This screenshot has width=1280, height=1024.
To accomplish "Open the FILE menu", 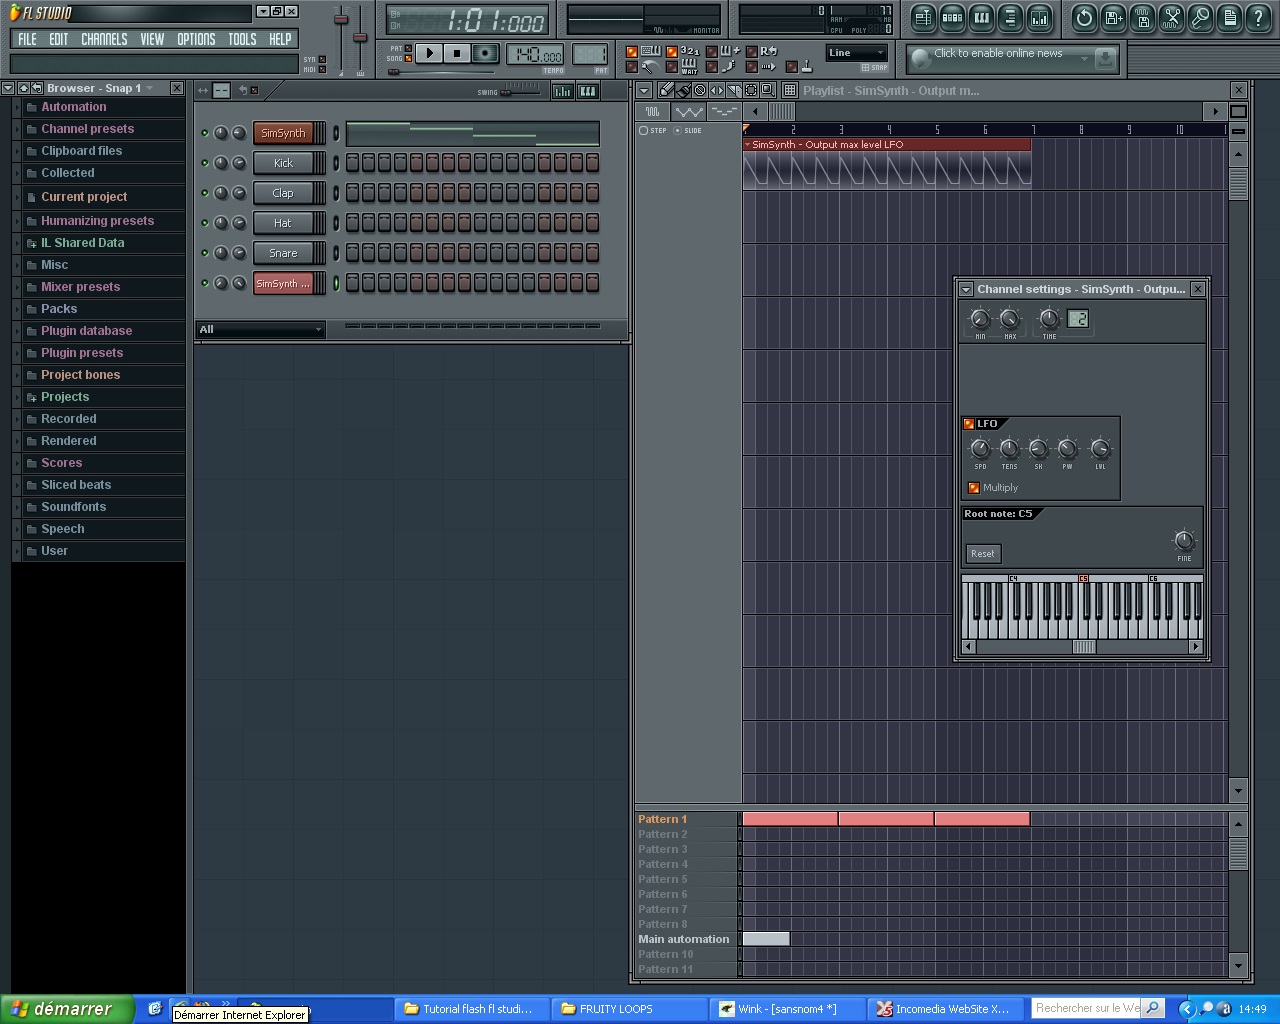I will tap(27, 39).
